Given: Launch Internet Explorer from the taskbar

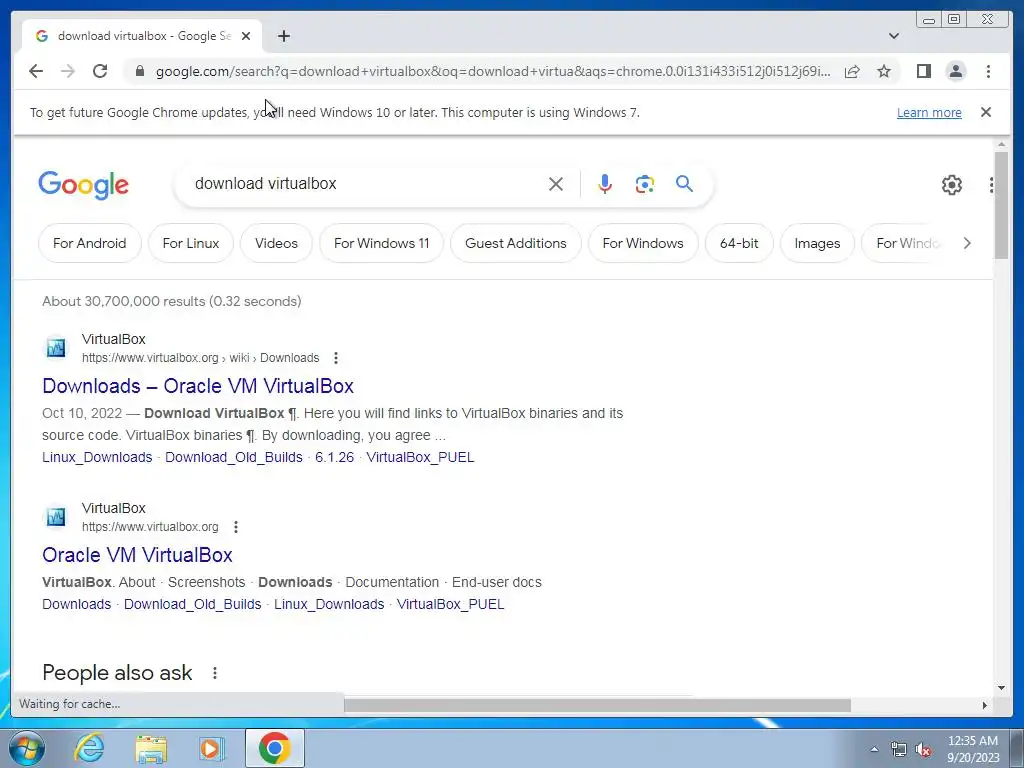Looking at the screenshot, I should [x=88, y=748].
